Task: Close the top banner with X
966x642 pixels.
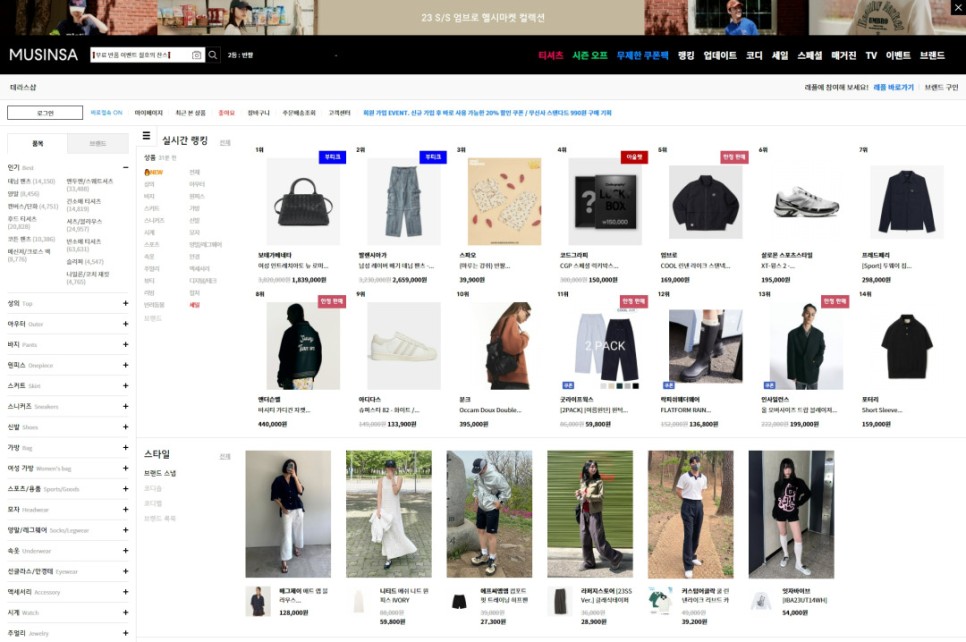Action: (x=957, y=7)
